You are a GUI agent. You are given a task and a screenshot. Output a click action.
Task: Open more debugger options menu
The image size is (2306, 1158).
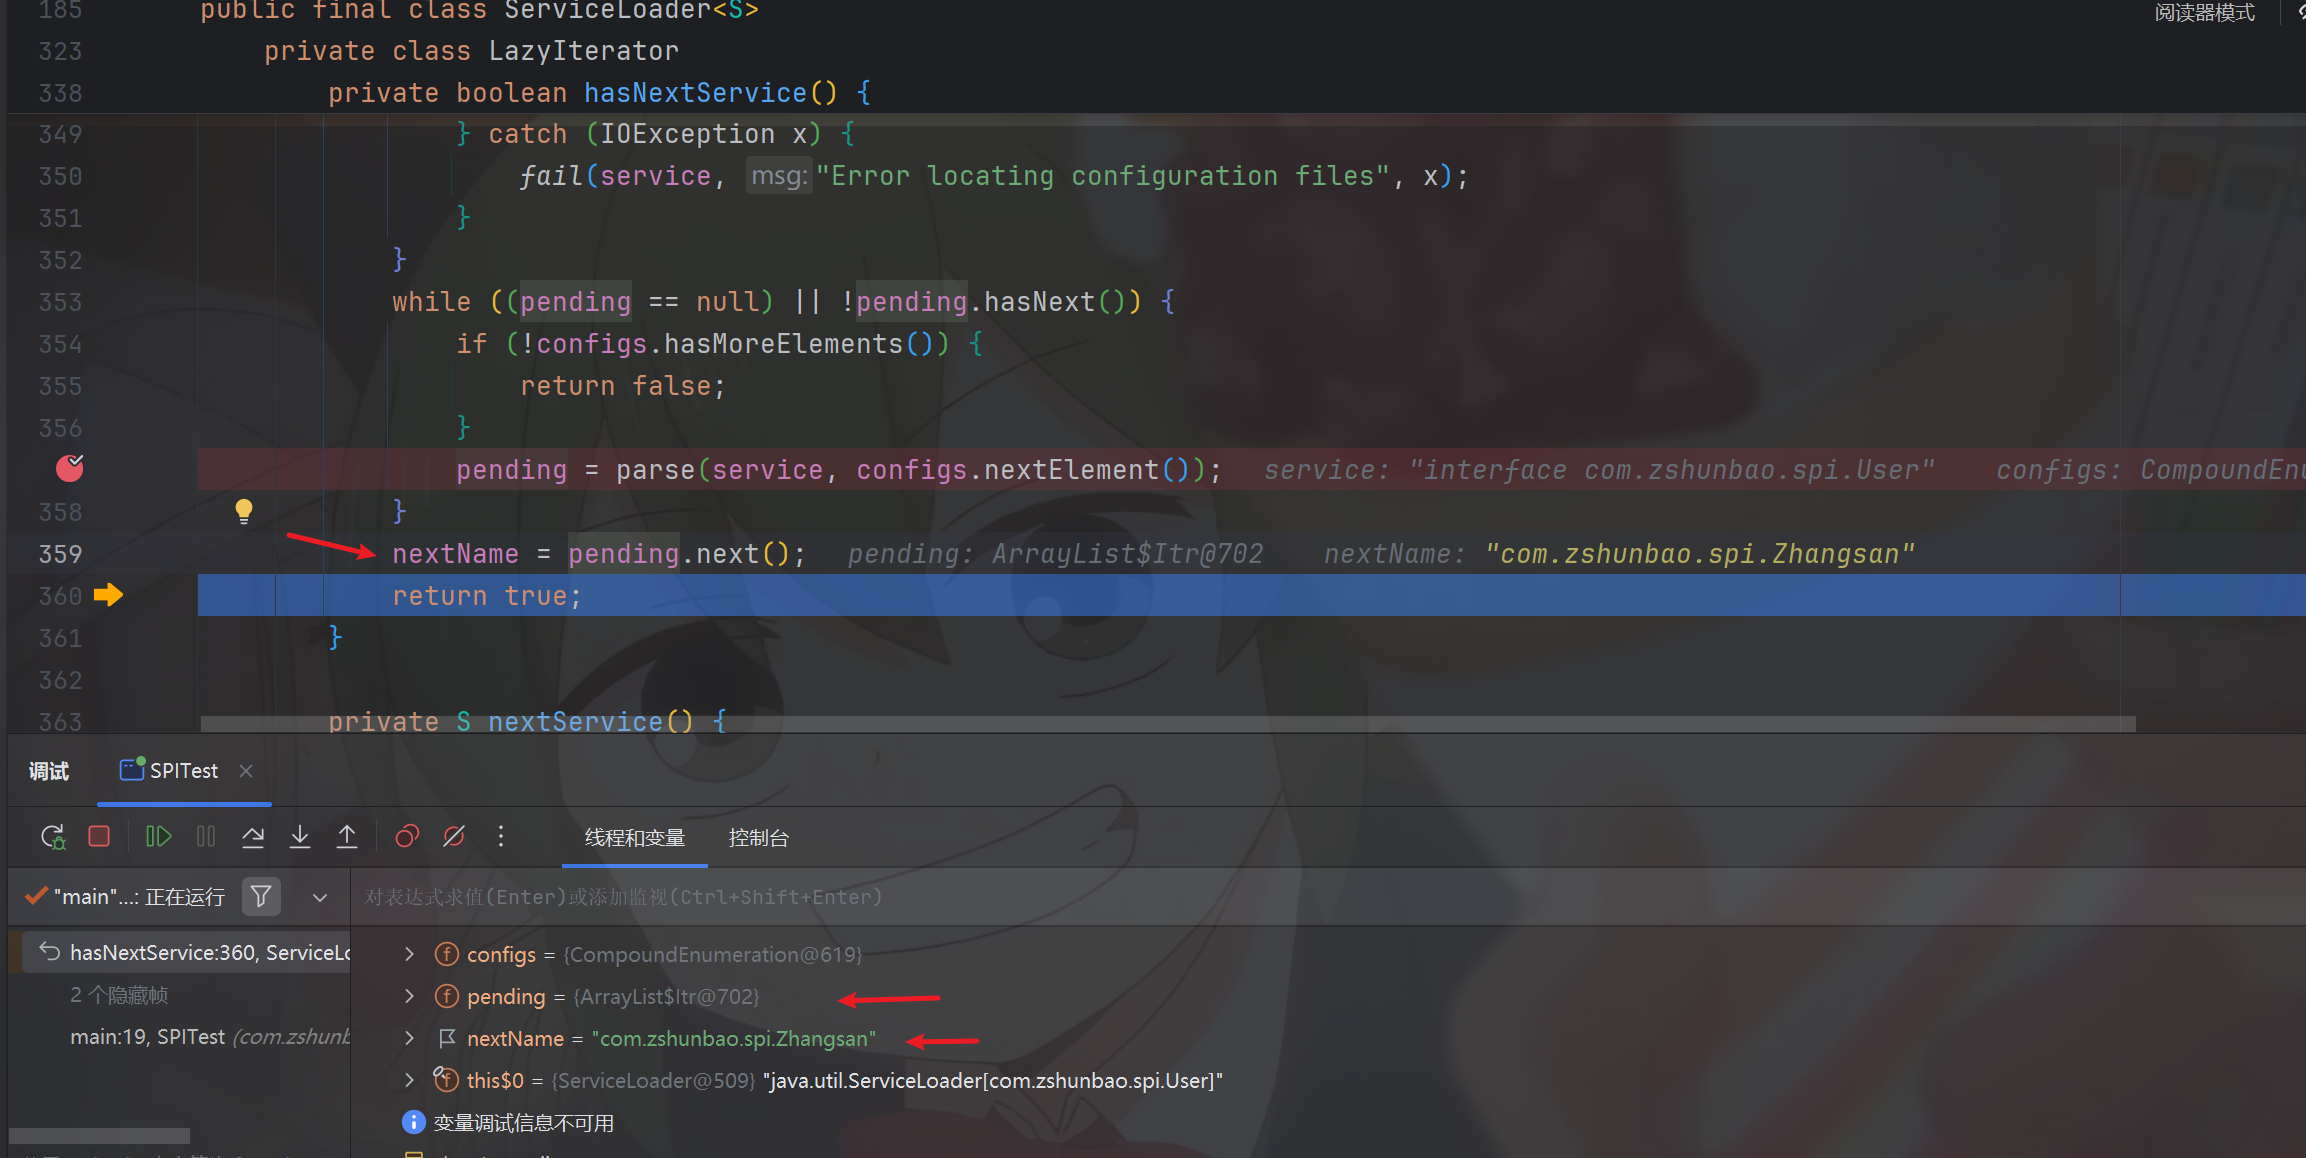501,837
